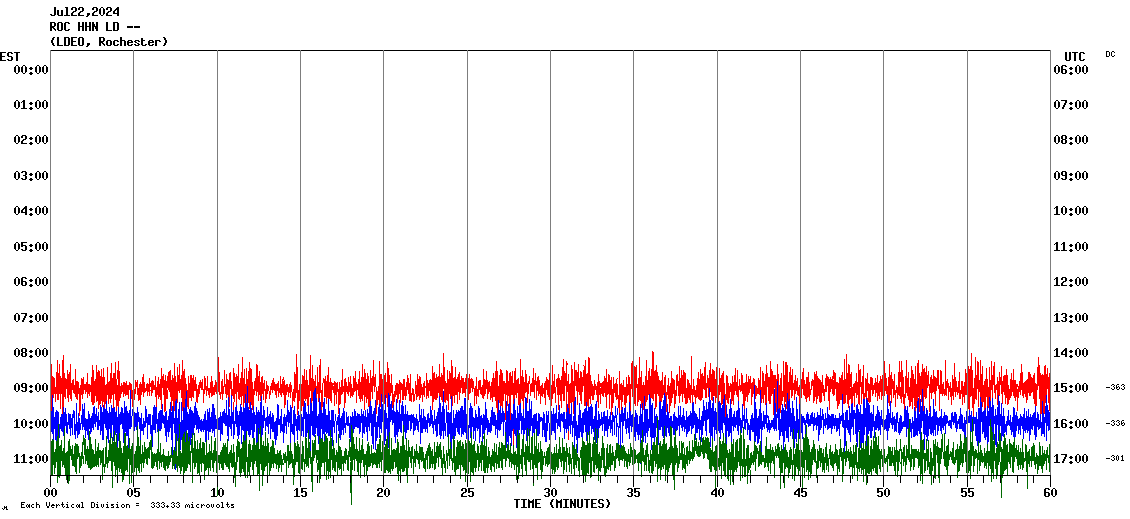
Task: Click the 15 minute tick label
Action: (x=300, y=493)
